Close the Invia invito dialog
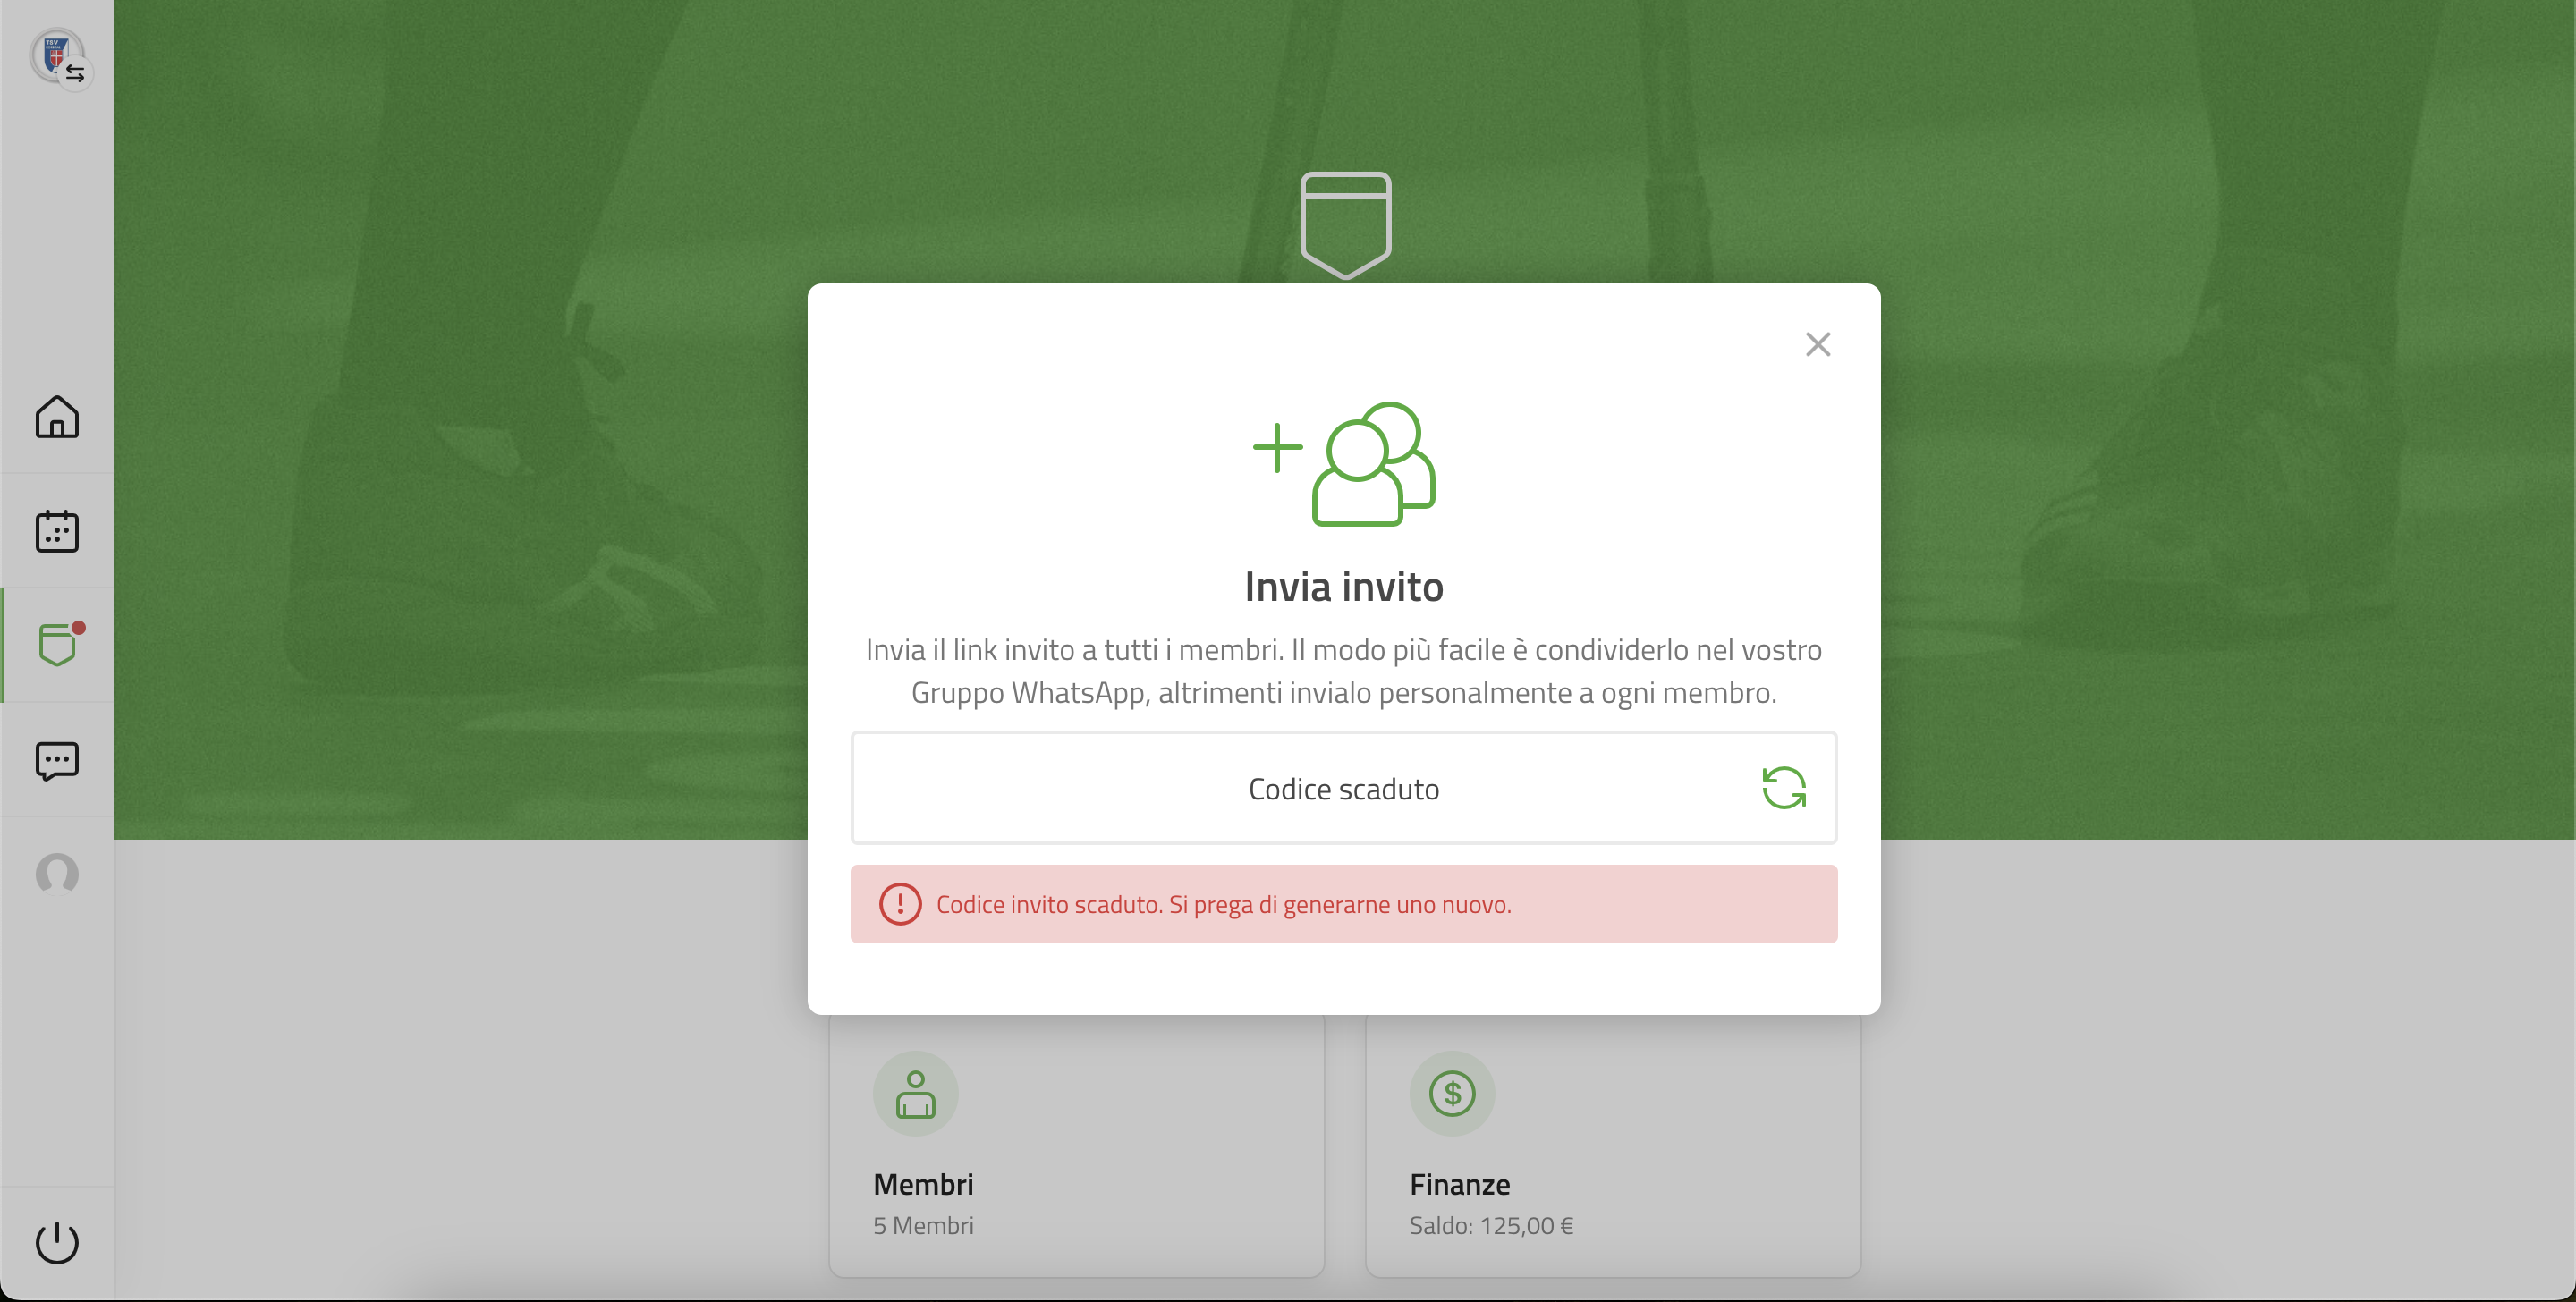Image resolution: width=2576 pixels, height=1302 pixels. point(1818,344)
